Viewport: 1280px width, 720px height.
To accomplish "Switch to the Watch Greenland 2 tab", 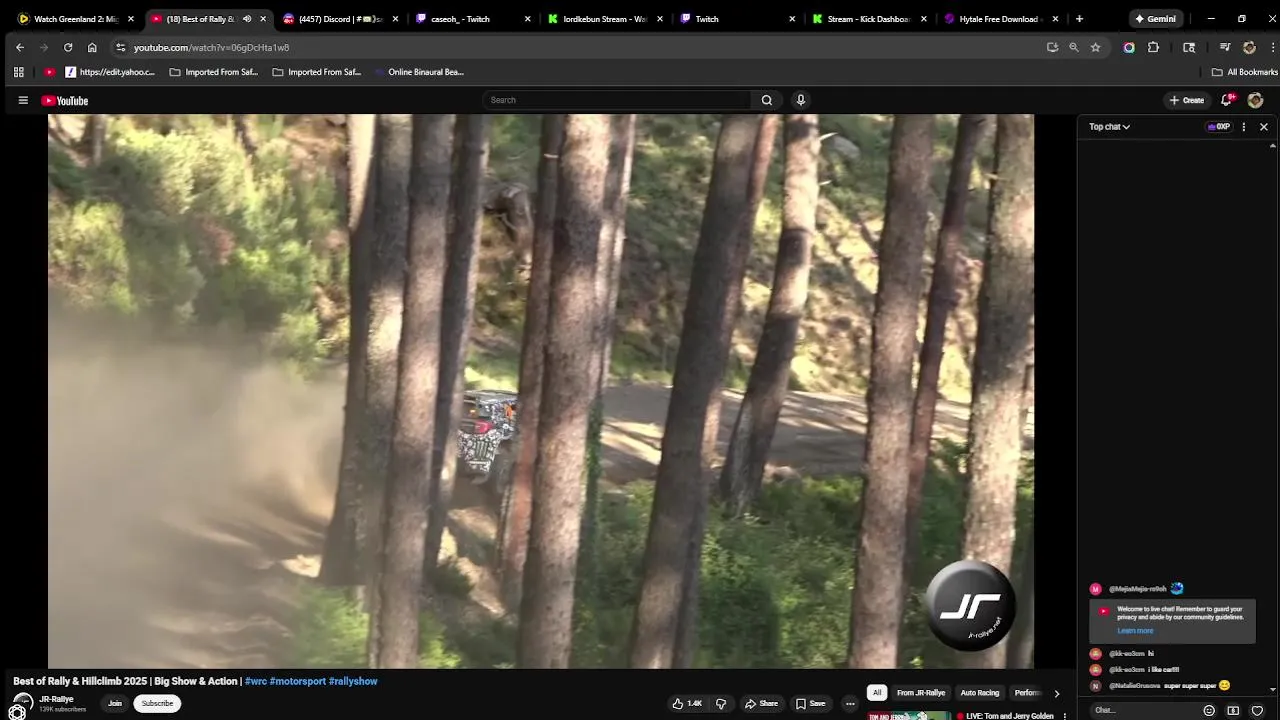I will [x=76, y=19].
